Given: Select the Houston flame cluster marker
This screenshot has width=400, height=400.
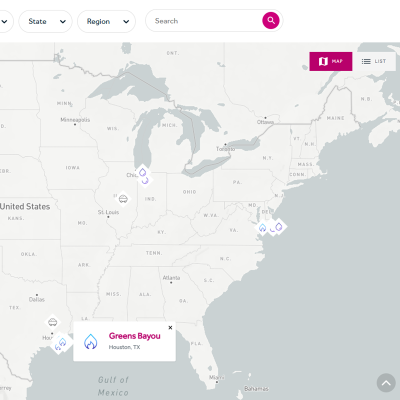Looking at the screenshot, I should [x=62, y=342].
